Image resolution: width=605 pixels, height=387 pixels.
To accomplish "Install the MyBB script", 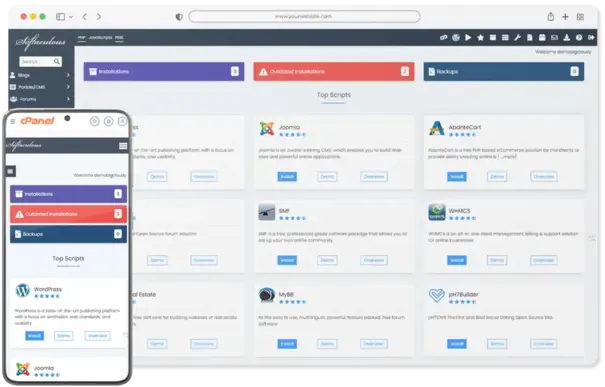I will point(287,344).
